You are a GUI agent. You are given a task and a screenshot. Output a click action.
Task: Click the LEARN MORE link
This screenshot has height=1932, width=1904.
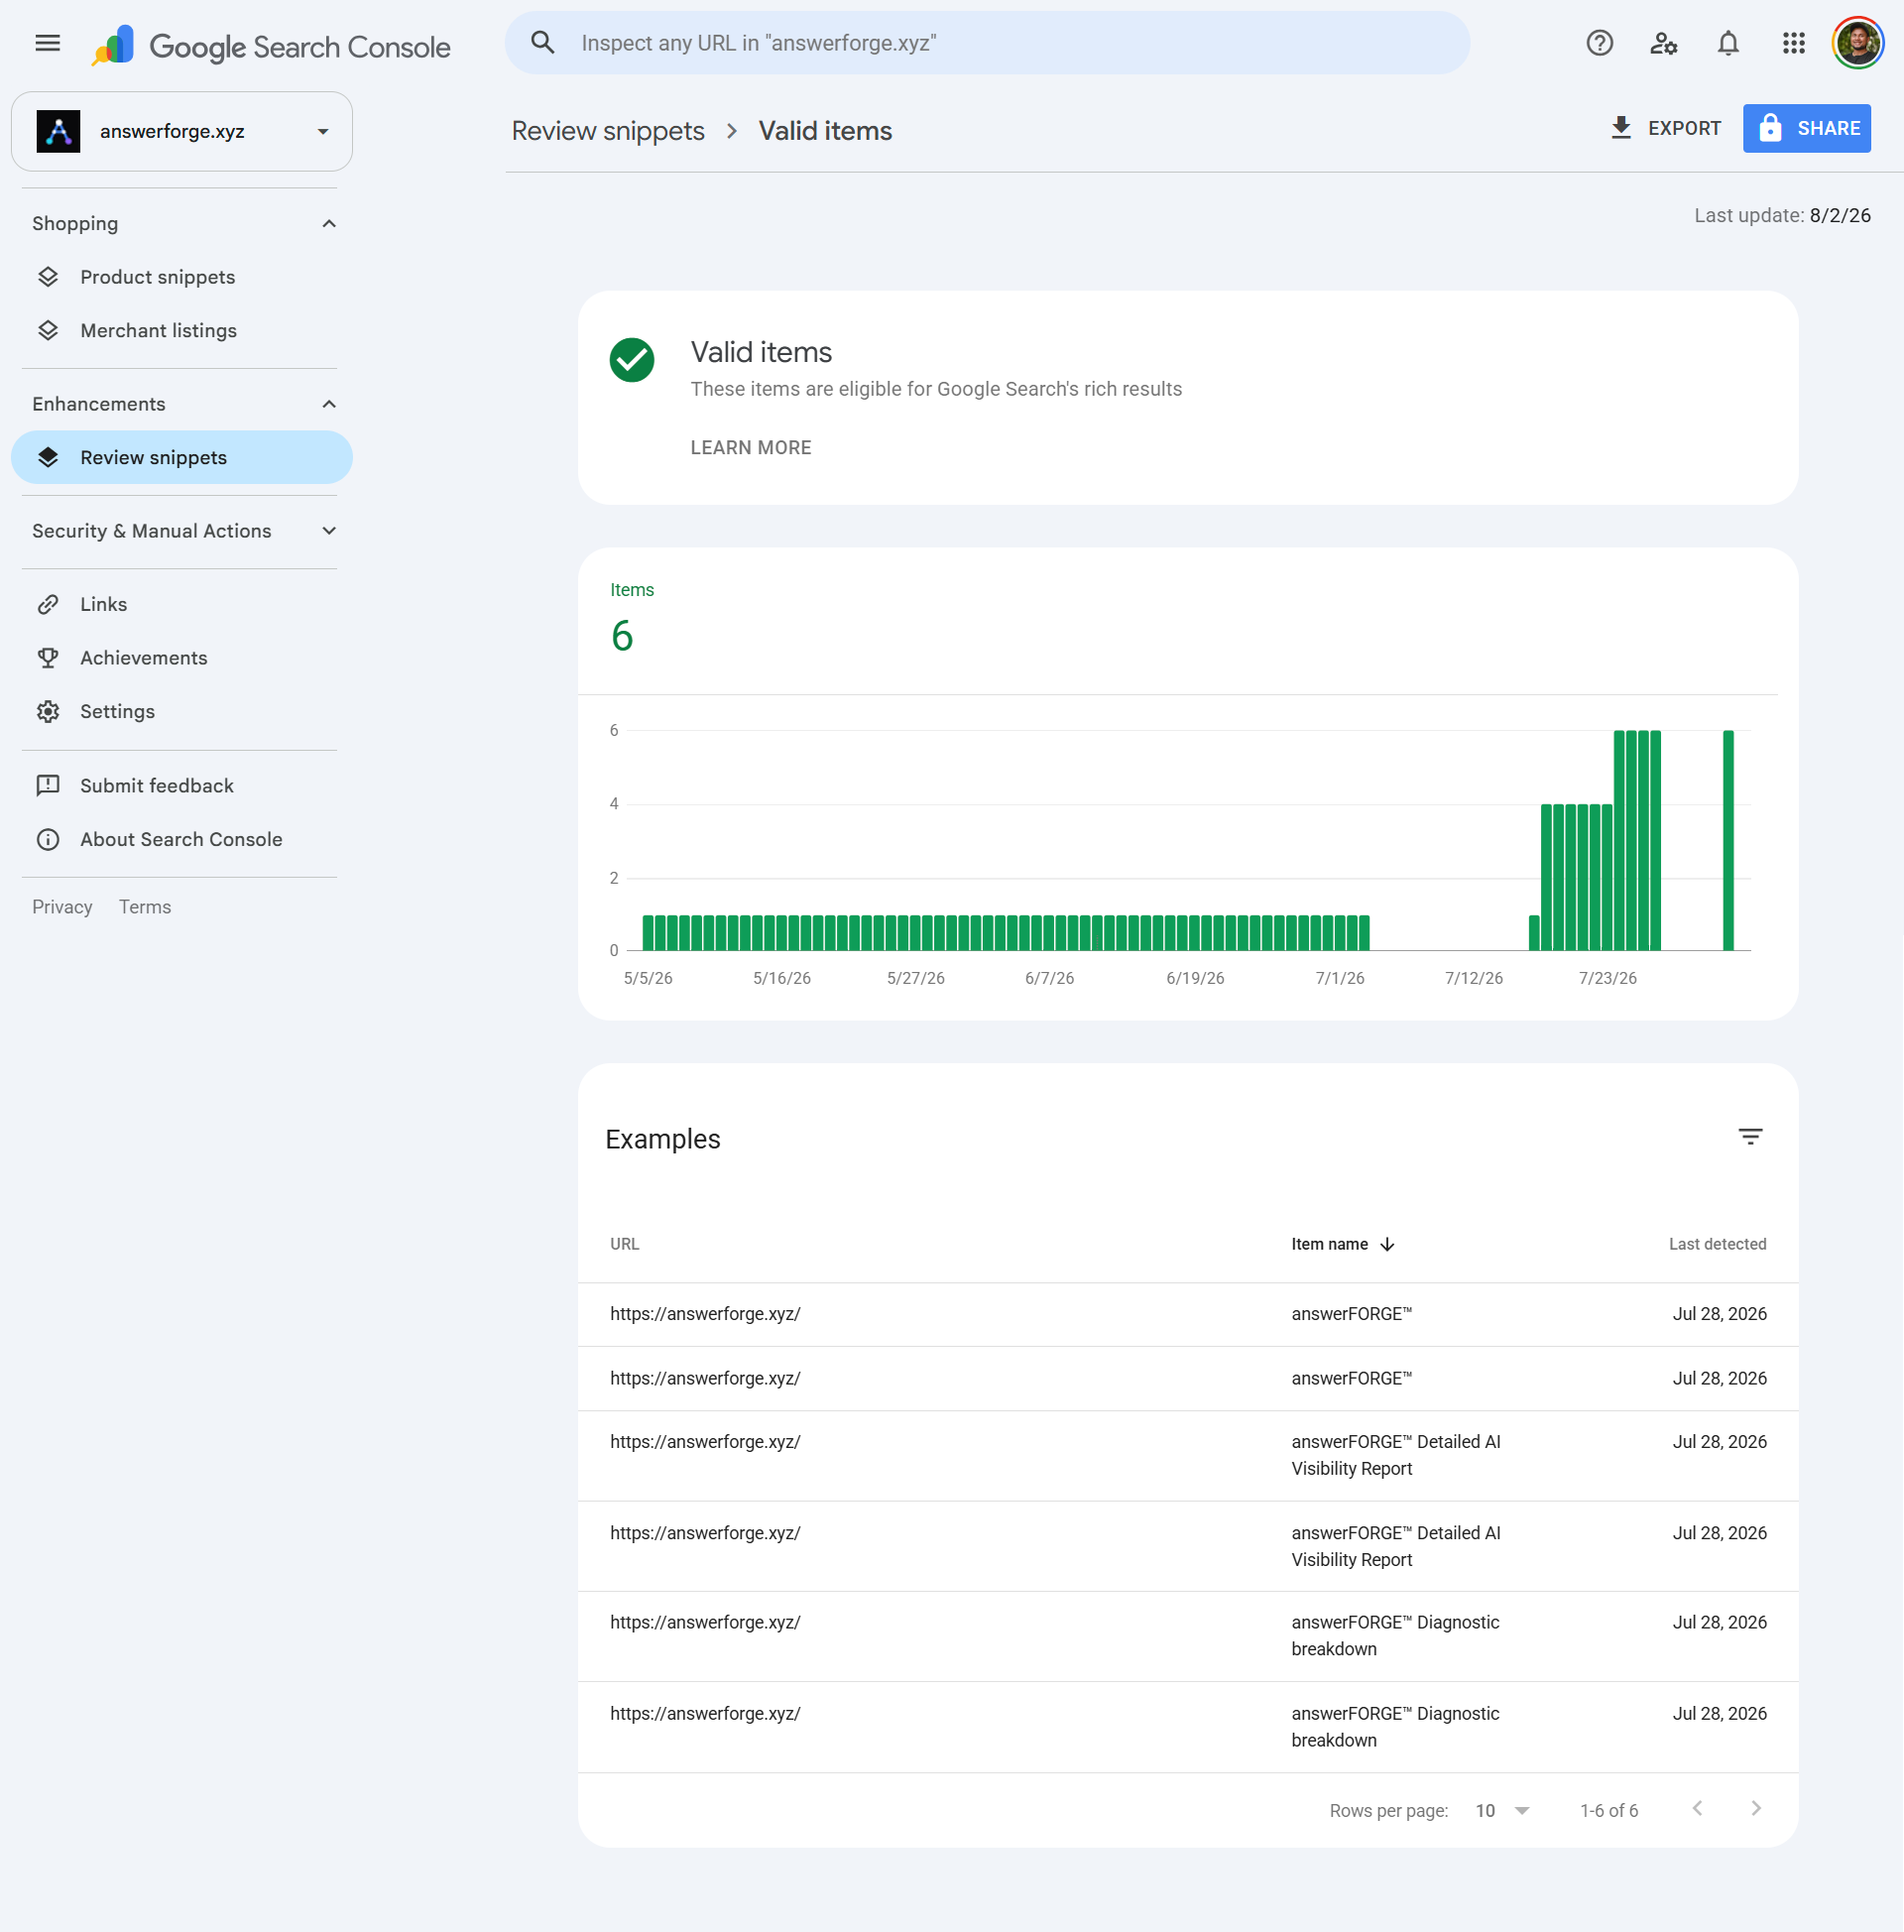point(751,448)
